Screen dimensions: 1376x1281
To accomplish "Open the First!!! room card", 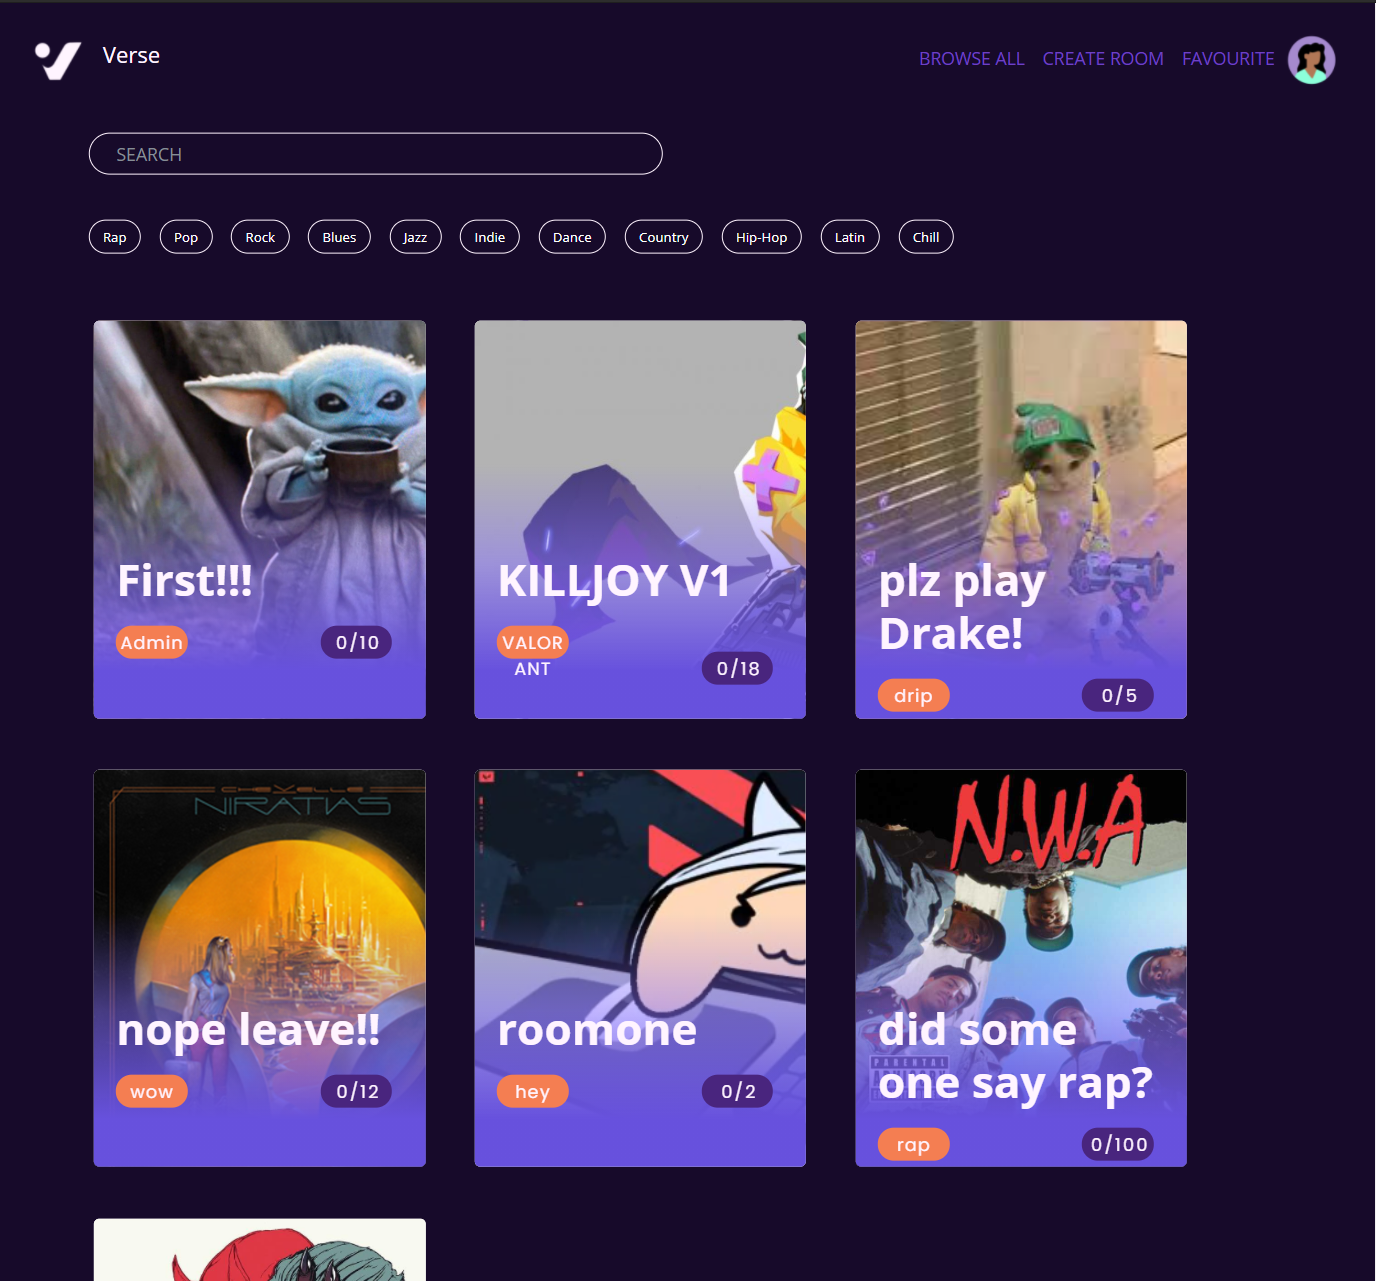I will point(260,519).
